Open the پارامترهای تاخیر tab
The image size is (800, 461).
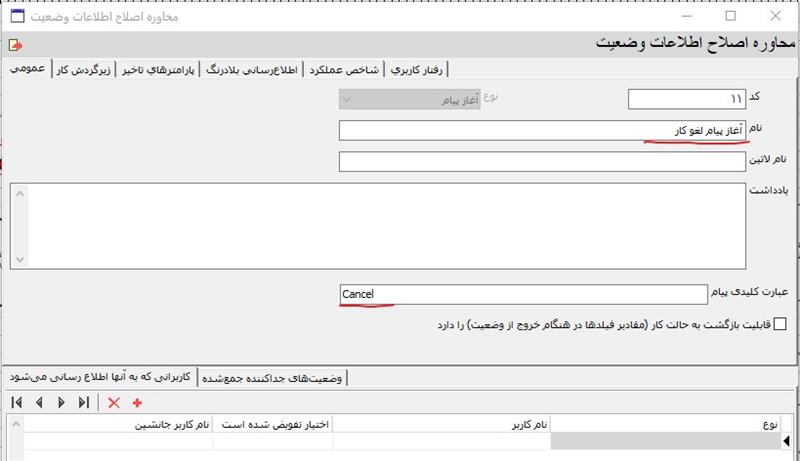coord(160,70)
